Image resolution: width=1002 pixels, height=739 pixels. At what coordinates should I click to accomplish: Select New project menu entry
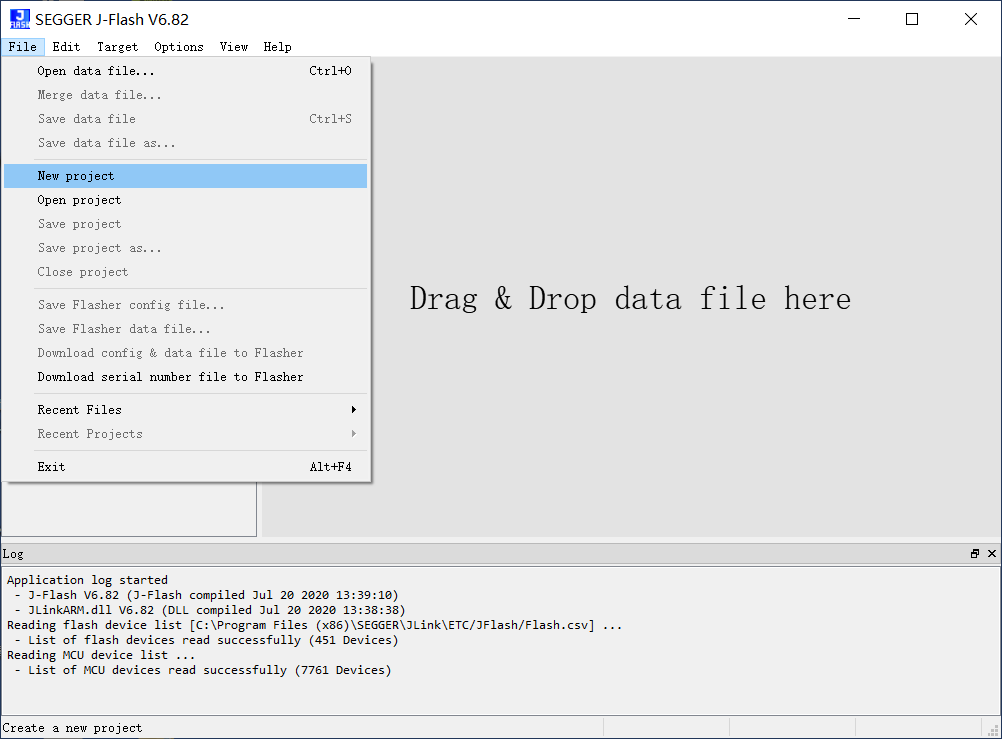(x=185, y=176)
